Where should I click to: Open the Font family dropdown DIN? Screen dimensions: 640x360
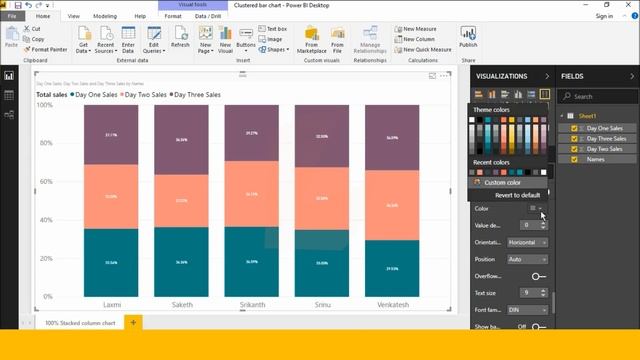527,310
